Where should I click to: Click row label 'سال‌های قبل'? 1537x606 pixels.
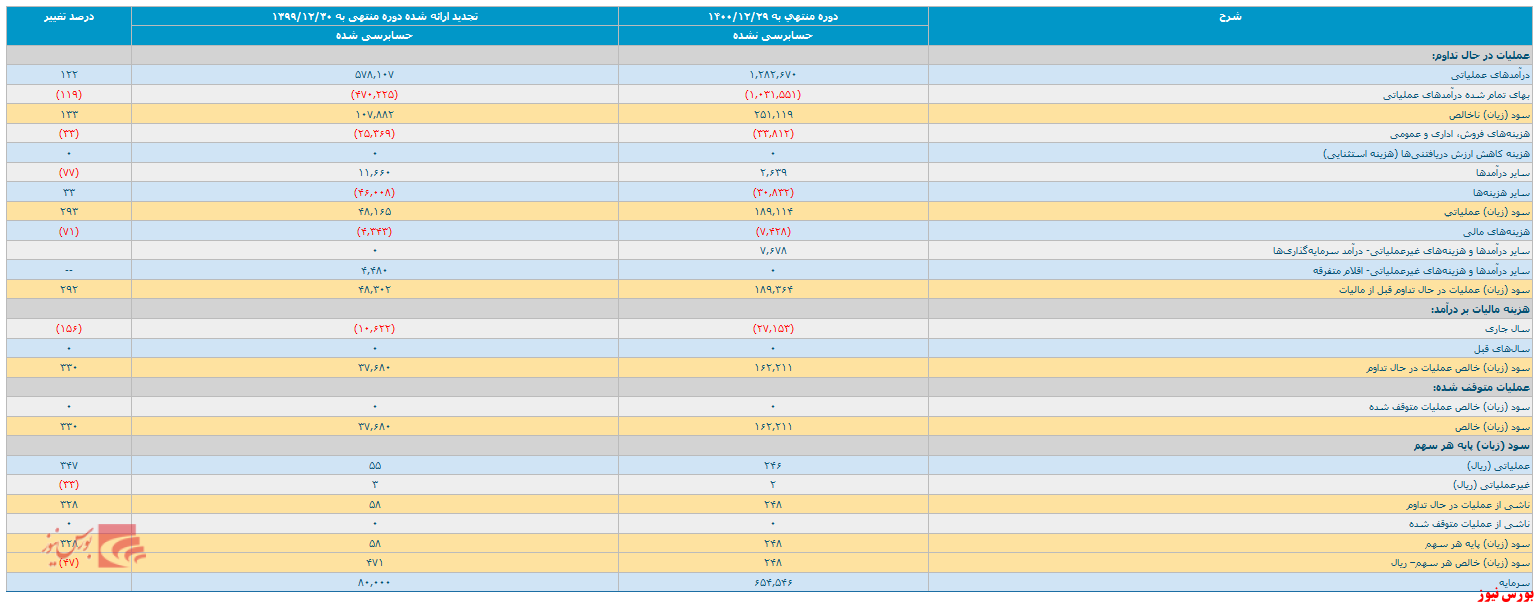pos(1504,348)
